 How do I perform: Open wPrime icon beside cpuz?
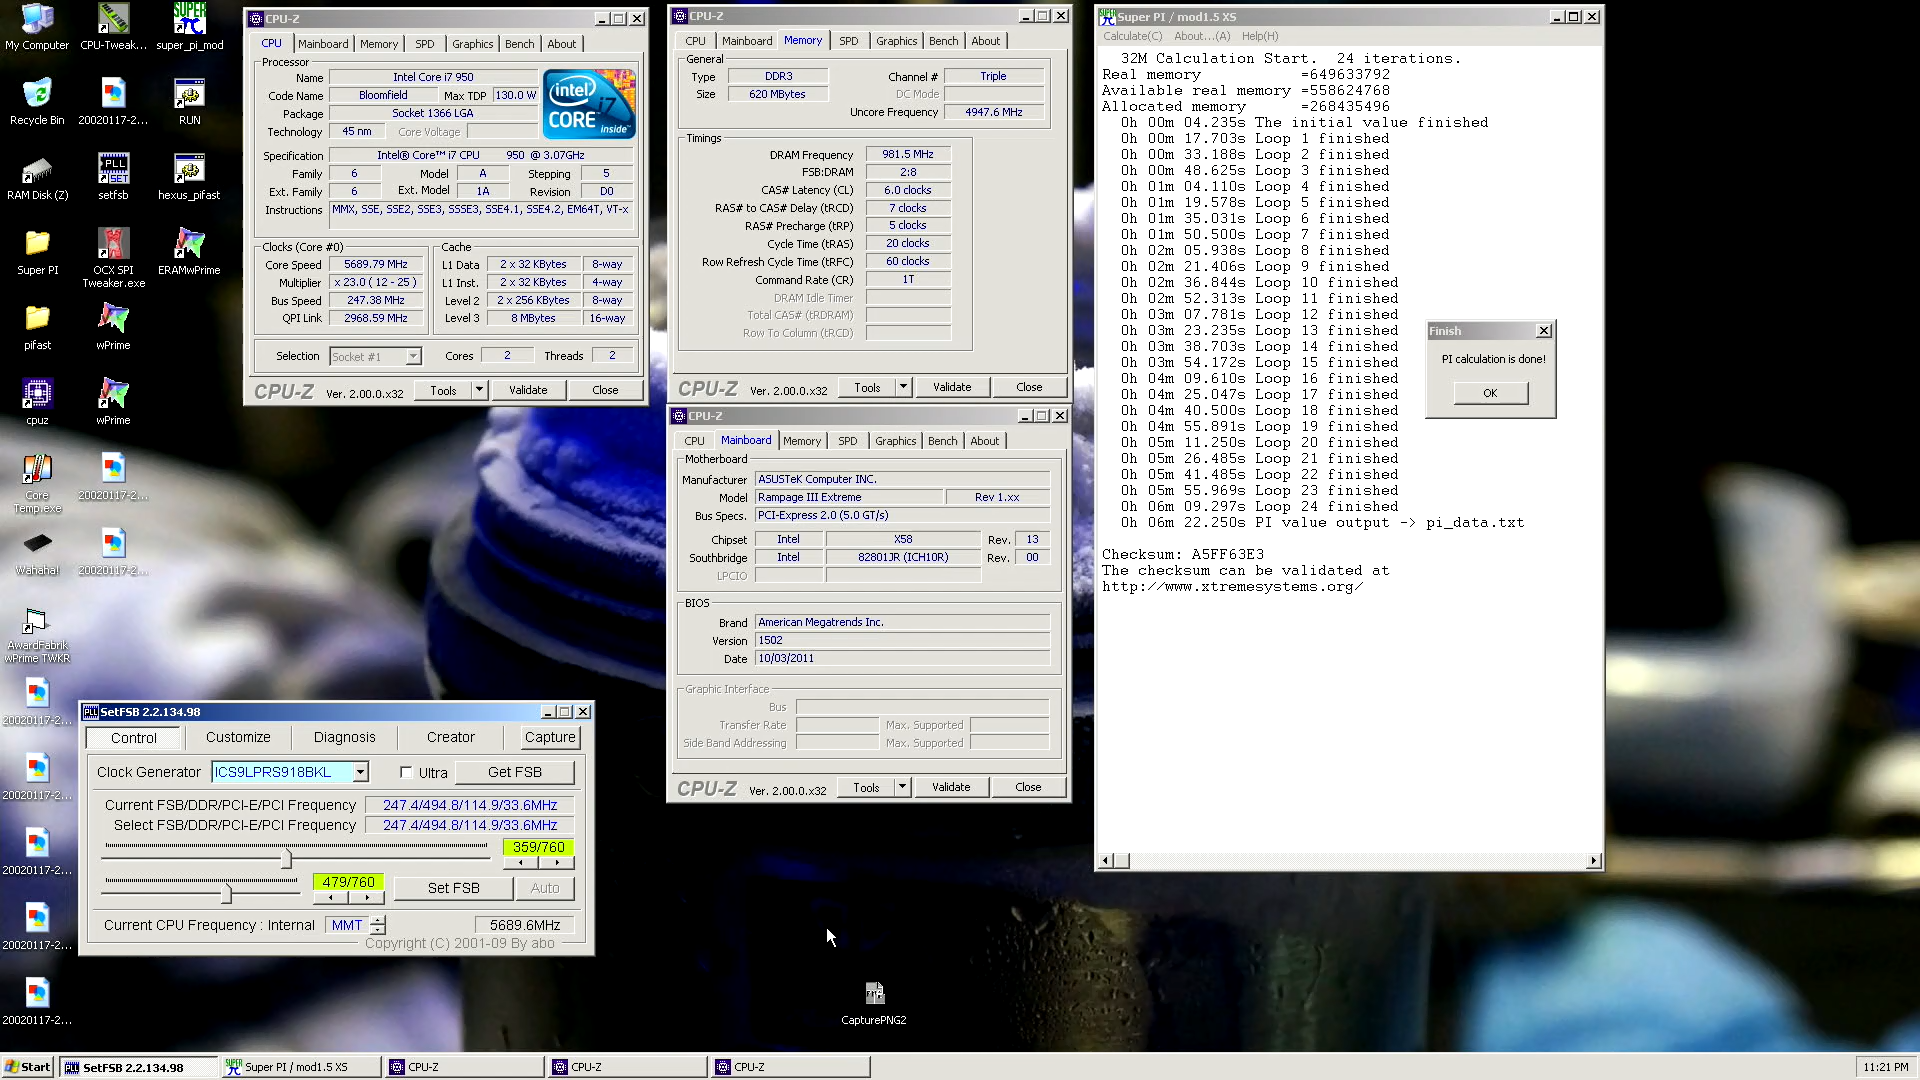pyautogui.click(x=113, y=402)
